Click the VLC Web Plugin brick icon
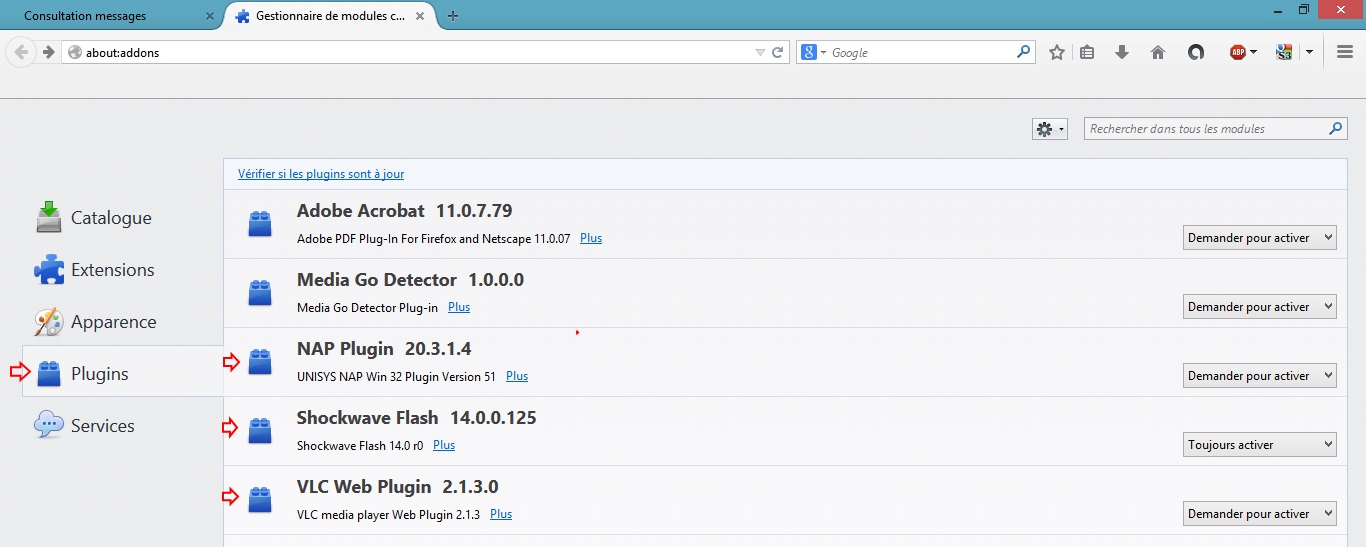 [260, 500]
